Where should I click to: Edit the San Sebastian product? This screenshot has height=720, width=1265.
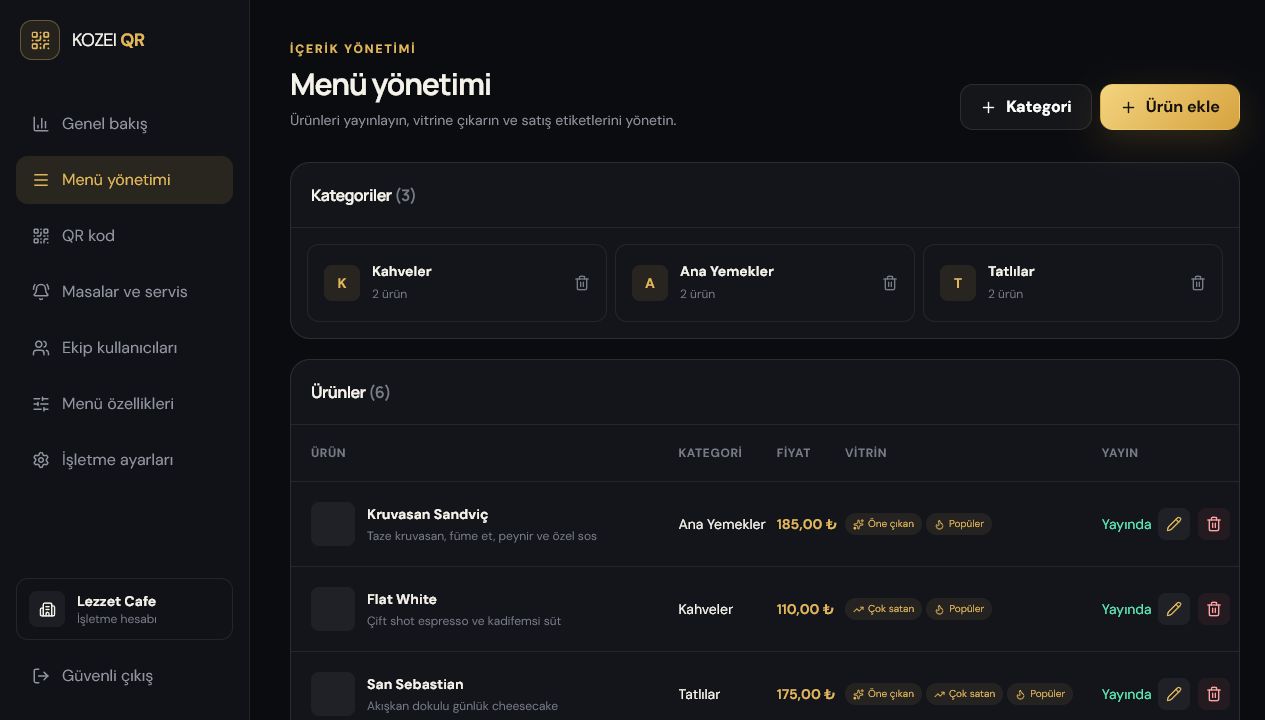(1174, 694)
